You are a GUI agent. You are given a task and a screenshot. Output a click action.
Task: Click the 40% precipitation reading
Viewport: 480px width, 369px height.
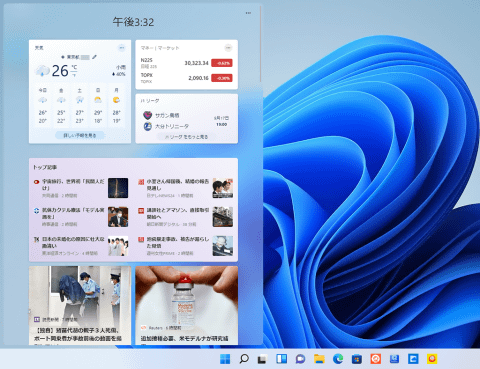click(119, 74)
